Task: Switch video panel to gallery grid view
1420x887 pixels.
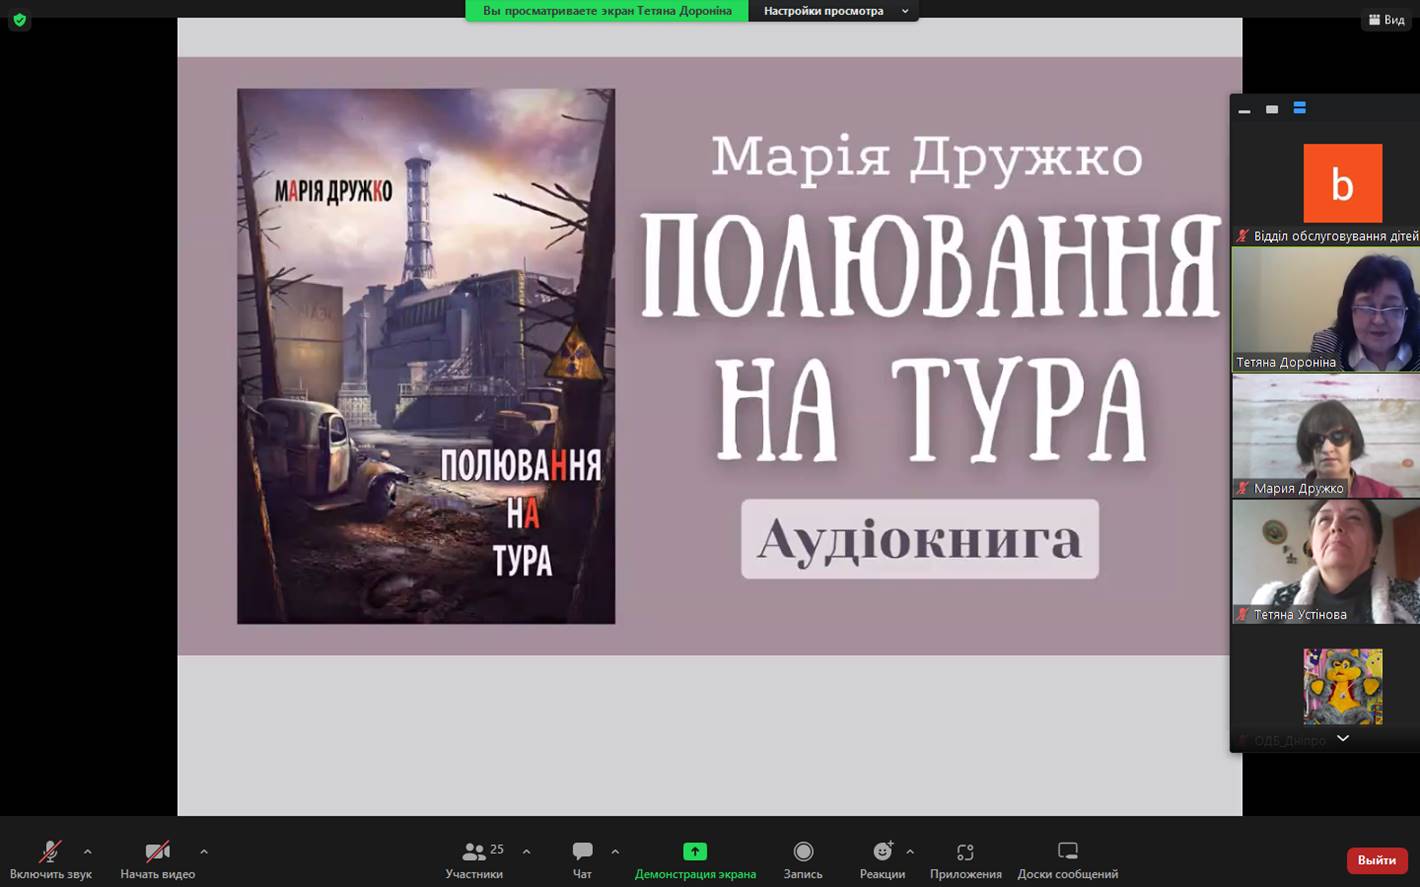Action: [1300, 108]
